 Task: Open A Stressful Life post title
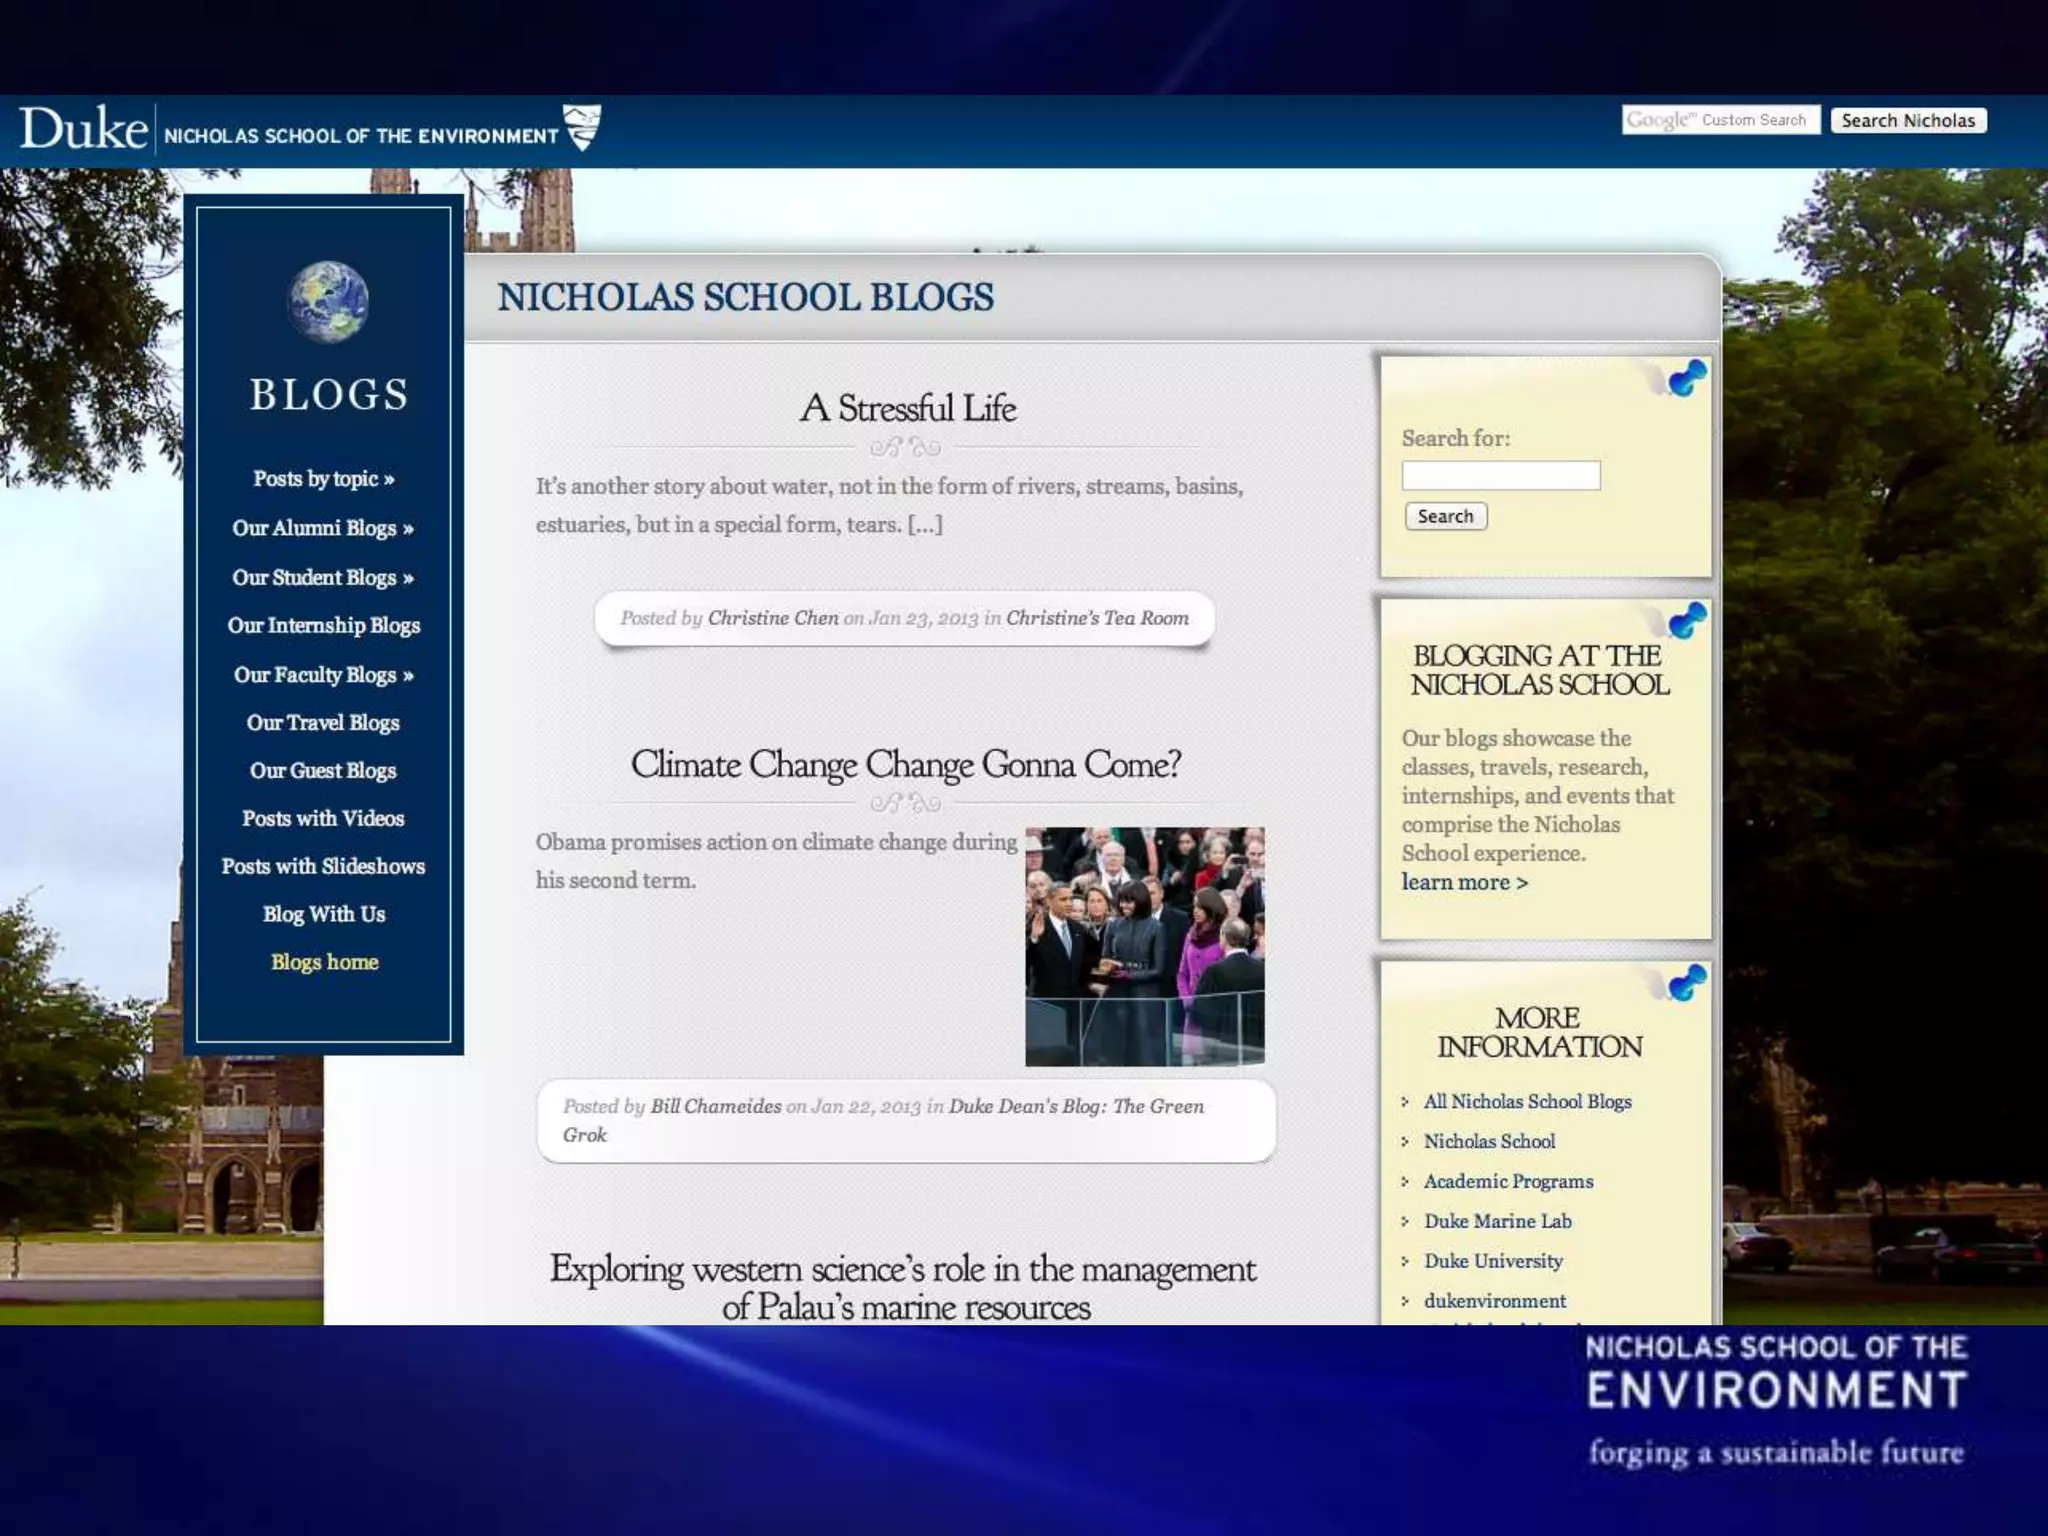pos(907,409)
